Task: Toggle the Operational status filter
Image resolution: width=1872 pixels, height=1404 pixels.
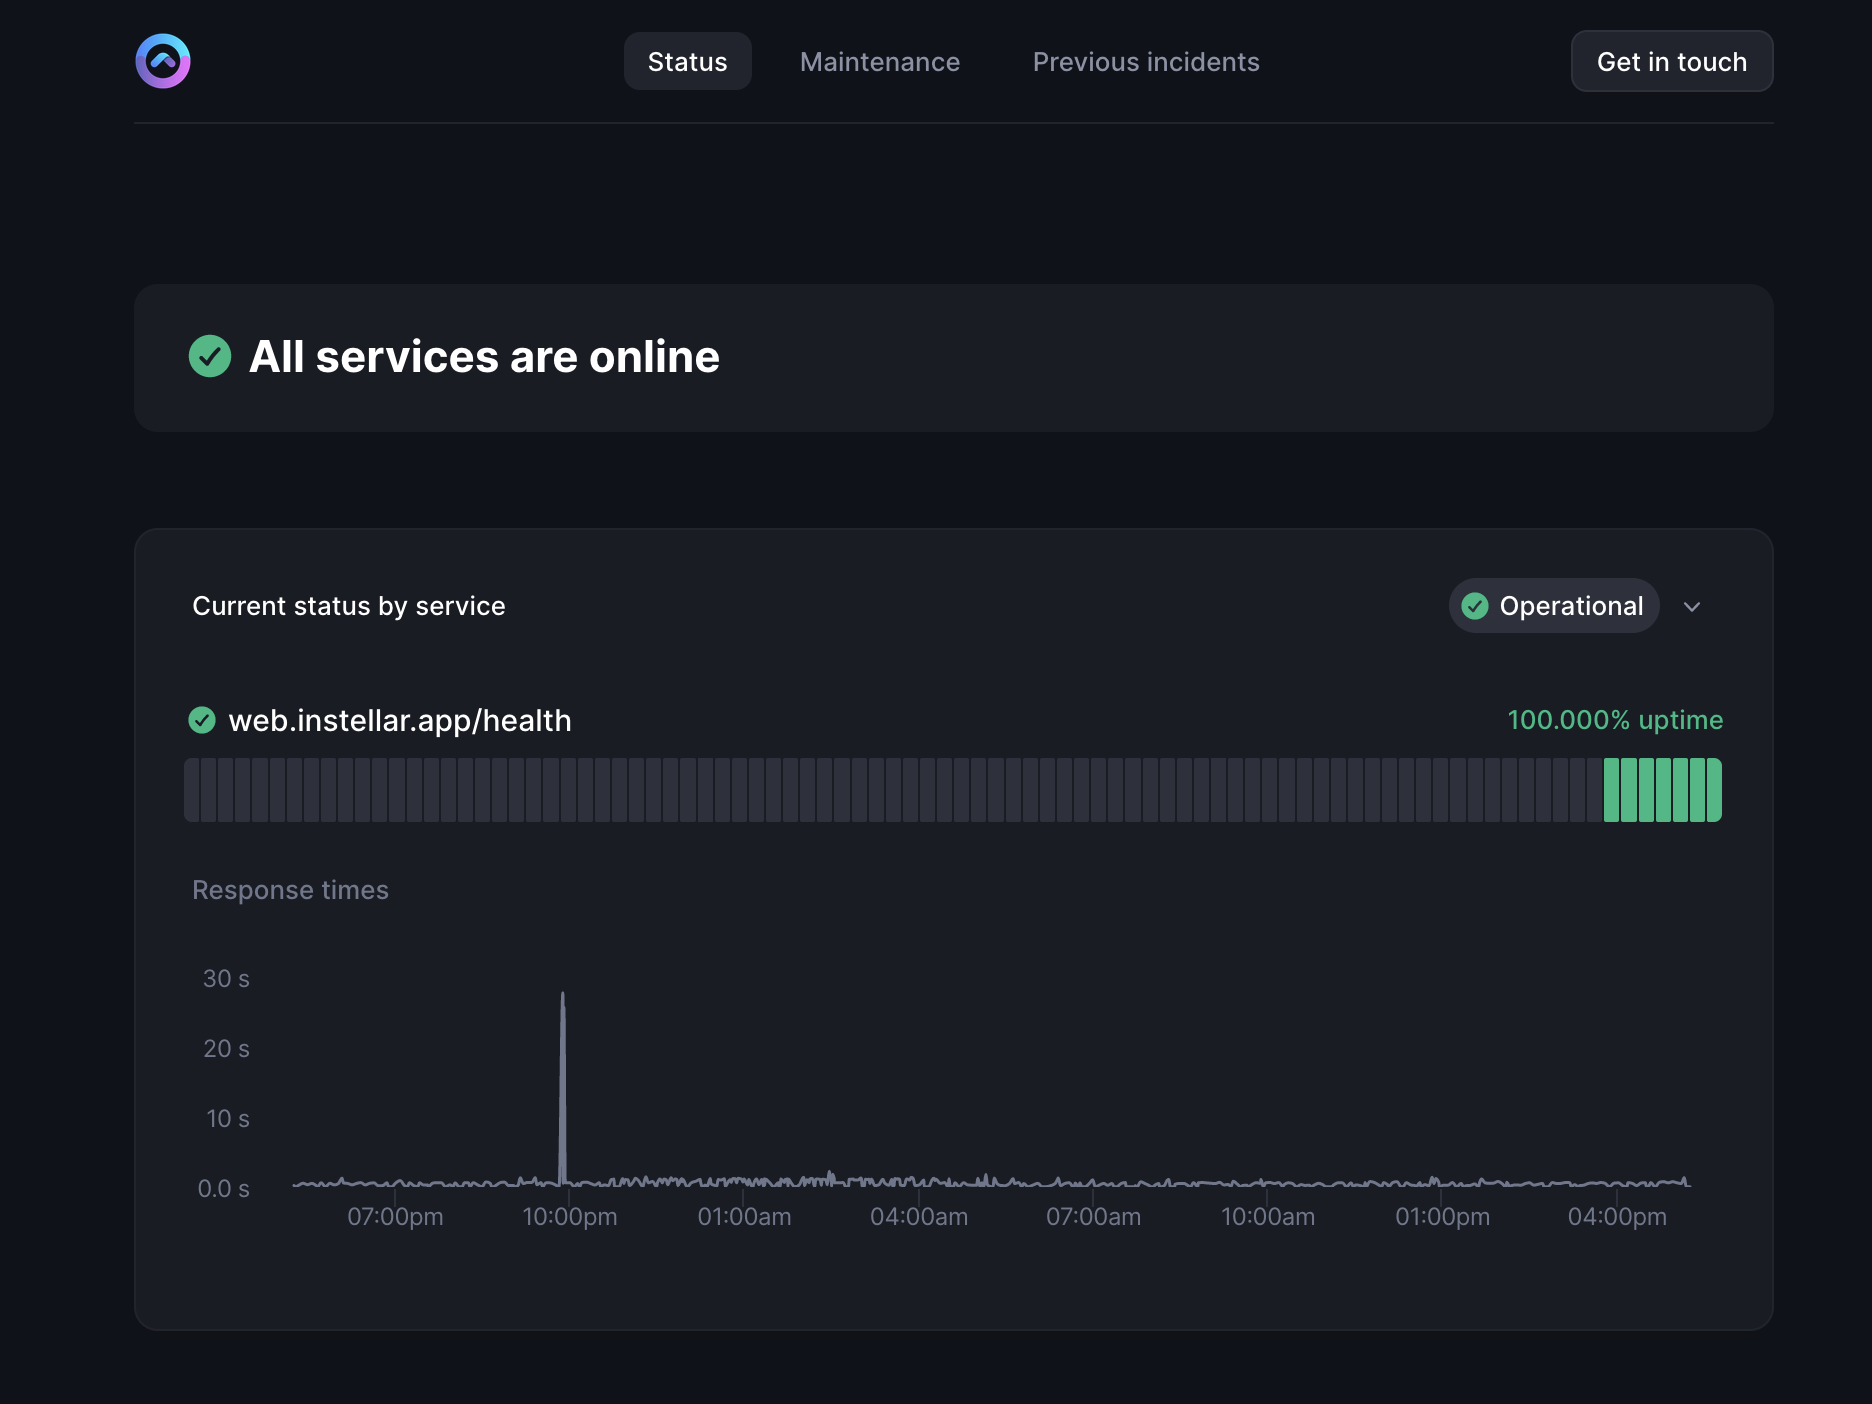Action: (1553, 605)
